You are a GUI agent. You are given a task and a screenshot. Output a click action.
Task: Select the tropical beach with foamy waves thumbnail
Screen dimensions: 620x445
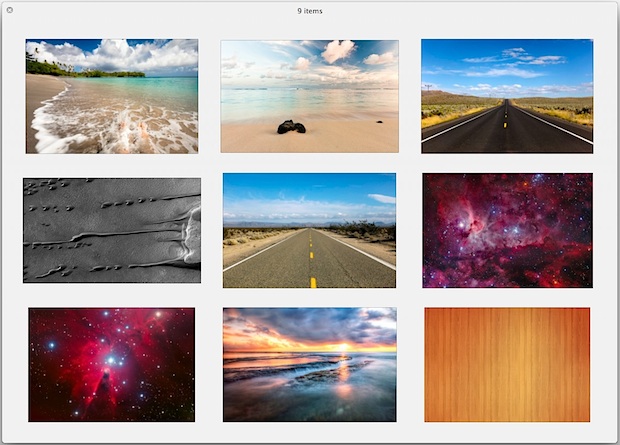[x=111, y=97]
